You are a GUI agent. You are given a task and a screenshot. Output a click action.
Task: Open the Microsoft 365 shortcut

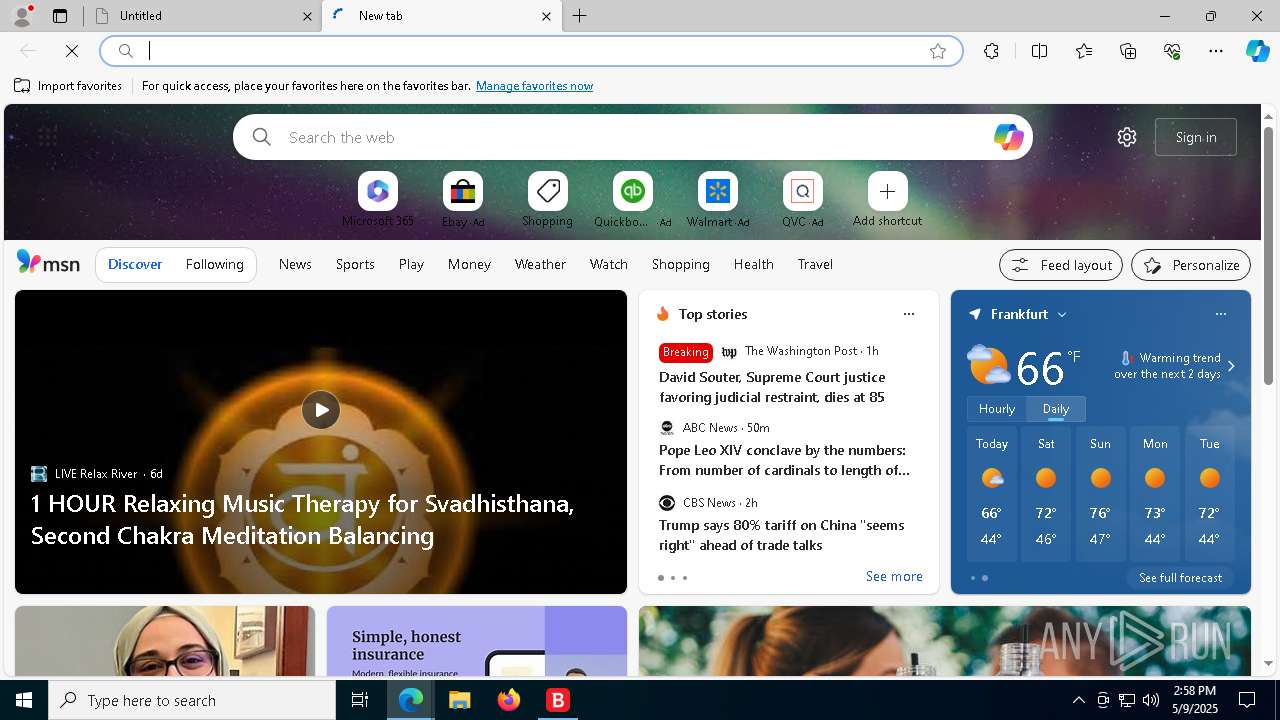pyautogui.click(x=378, y=199)
